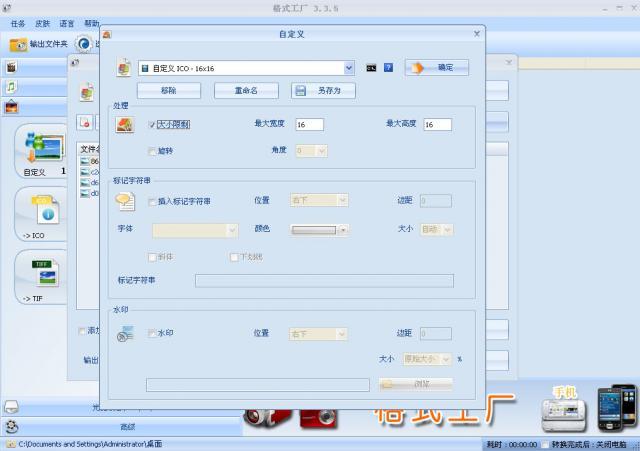The image size is (640, 451).
Task: Toggle 转换完成后:关闭电脑 checkbox
Action: (x=545, y=444)
